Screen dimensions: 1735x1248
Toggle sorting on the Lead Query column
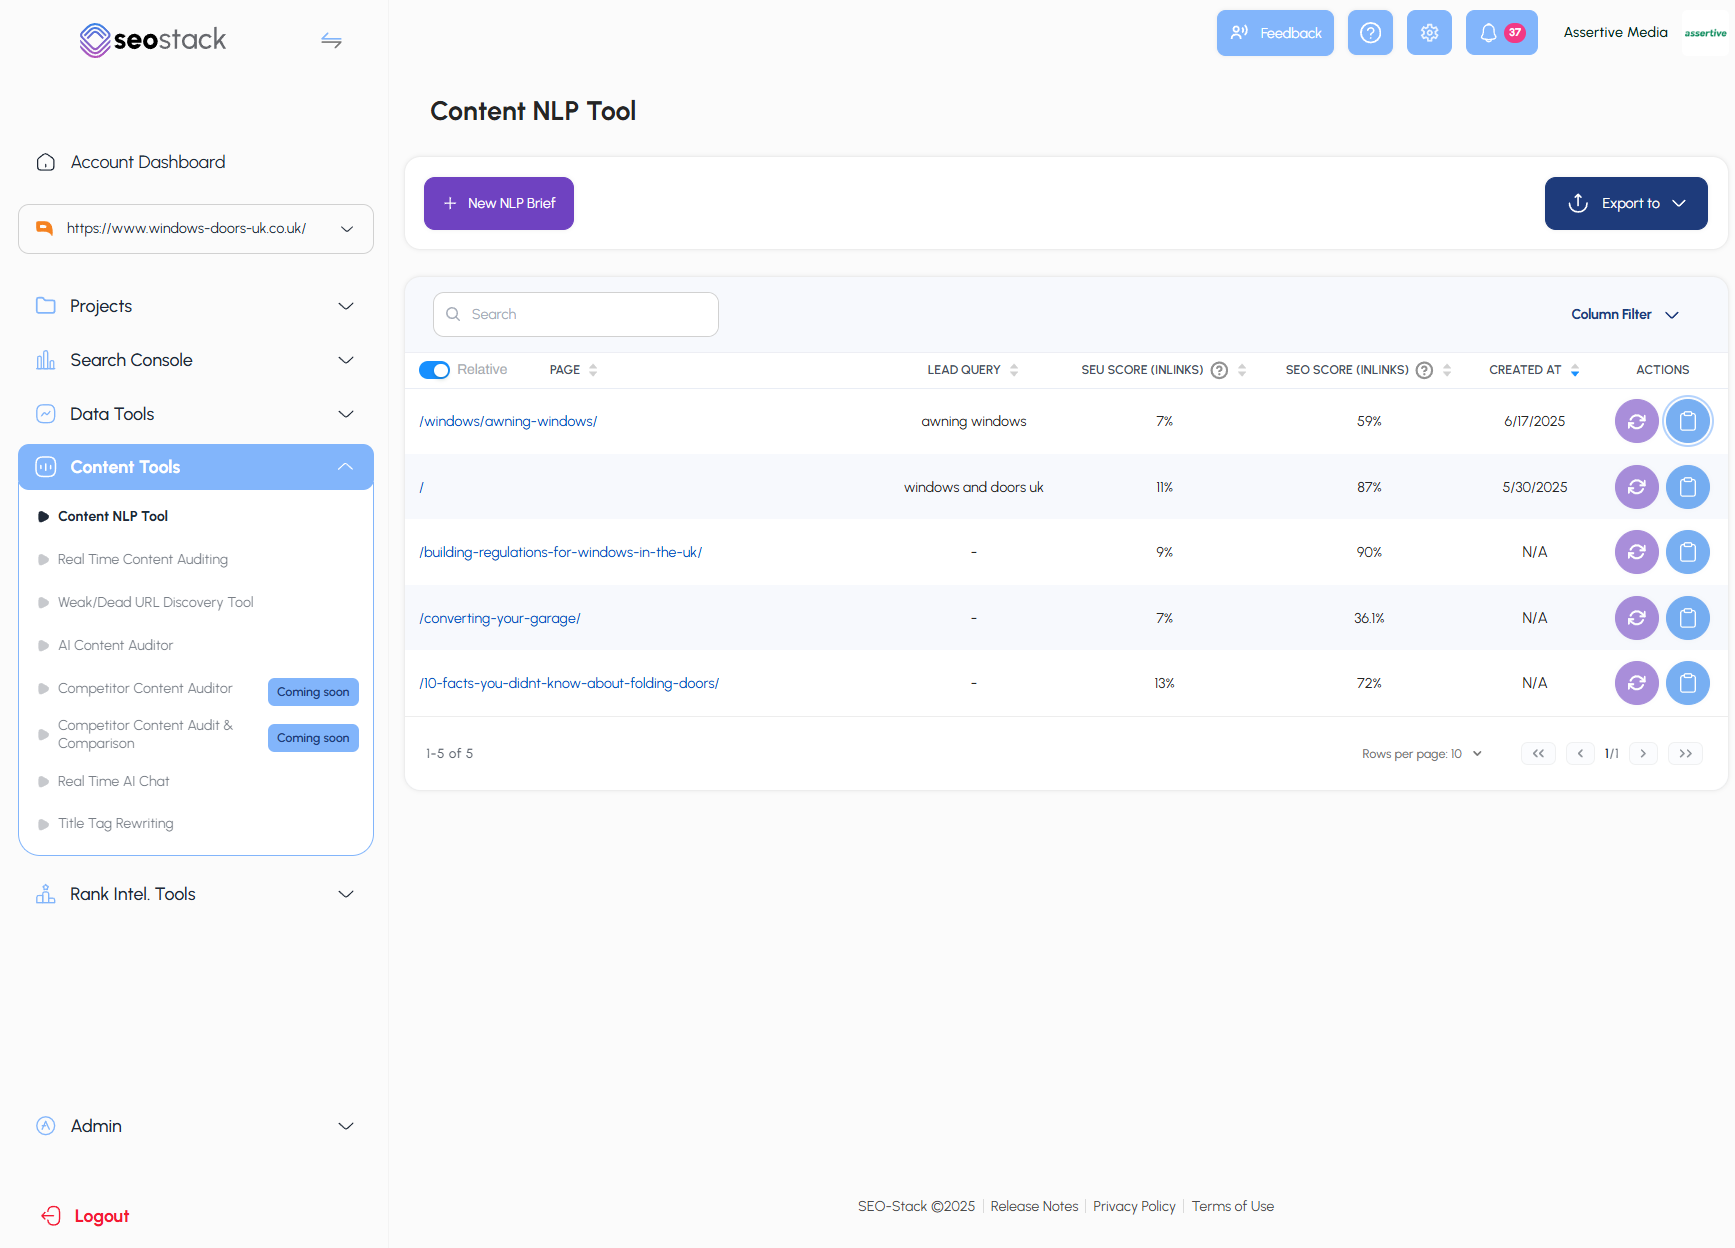[1015, 370]
